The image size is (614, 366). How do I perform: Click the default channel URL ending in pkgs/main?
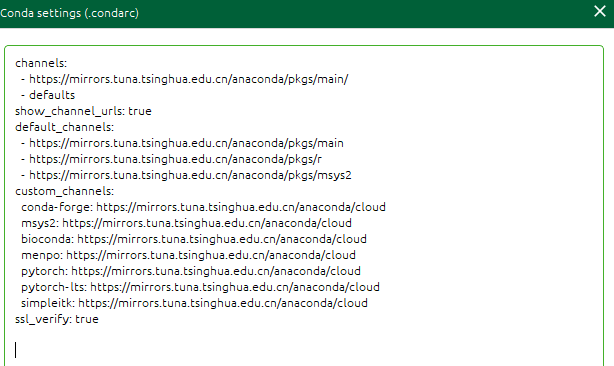click(186, 143)
